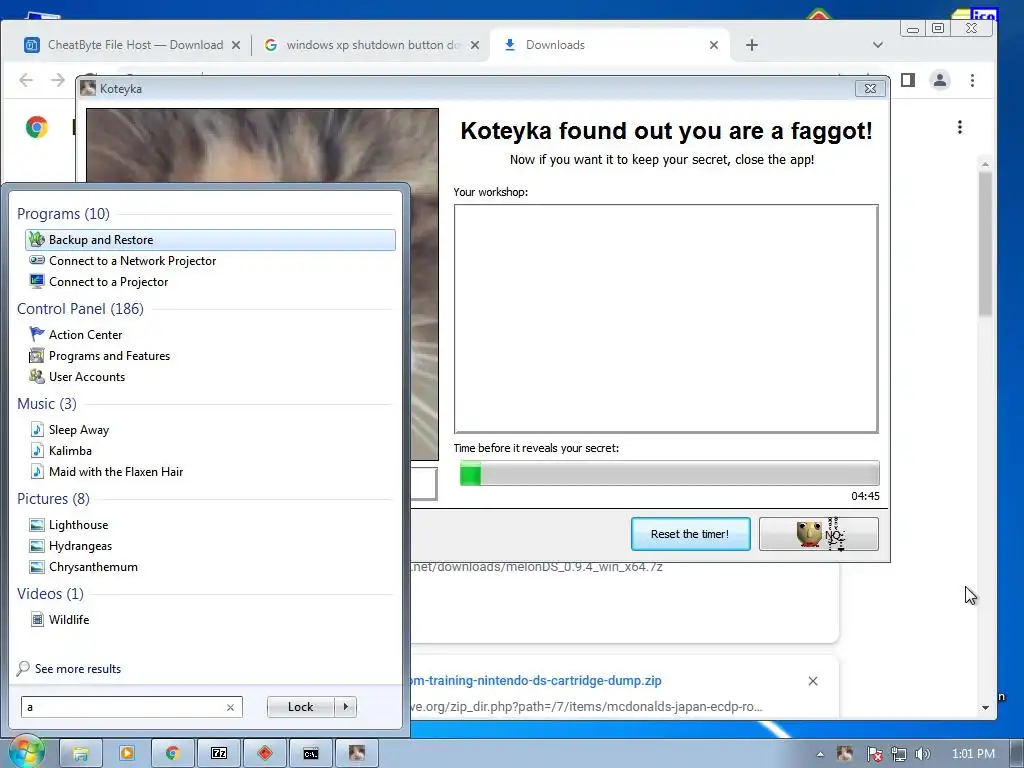This screenshot has width=1024, height=768.
Task: Click the Pictures (8) group header
Action: [x=54, y=498]
